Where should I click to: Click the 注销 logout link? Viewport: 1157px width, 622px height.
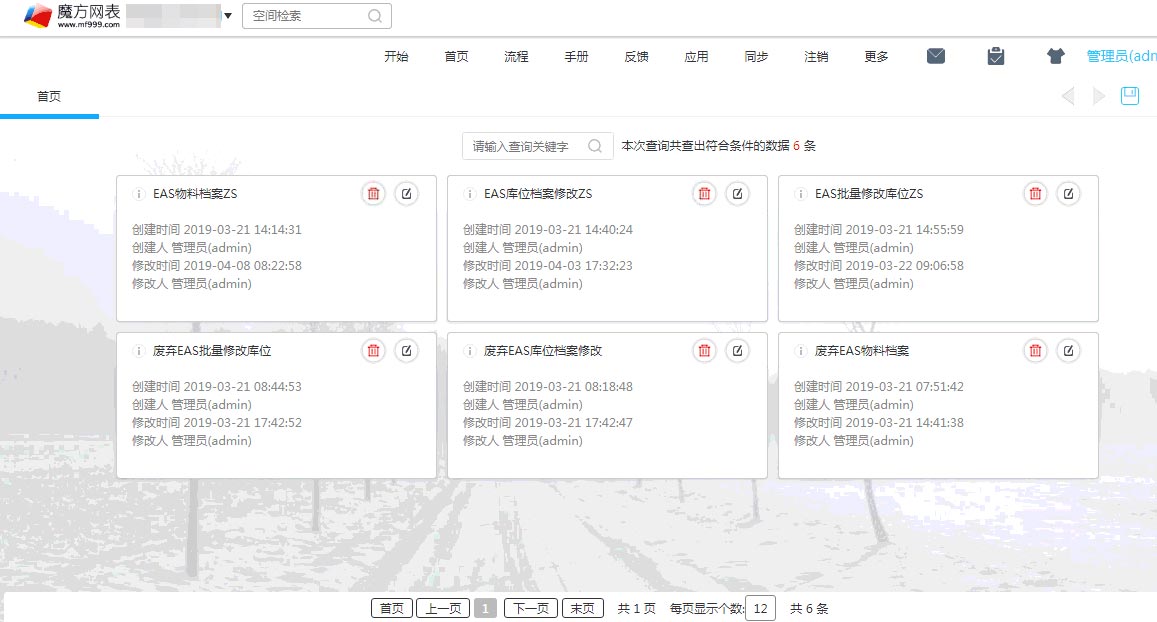click(816, 57)
